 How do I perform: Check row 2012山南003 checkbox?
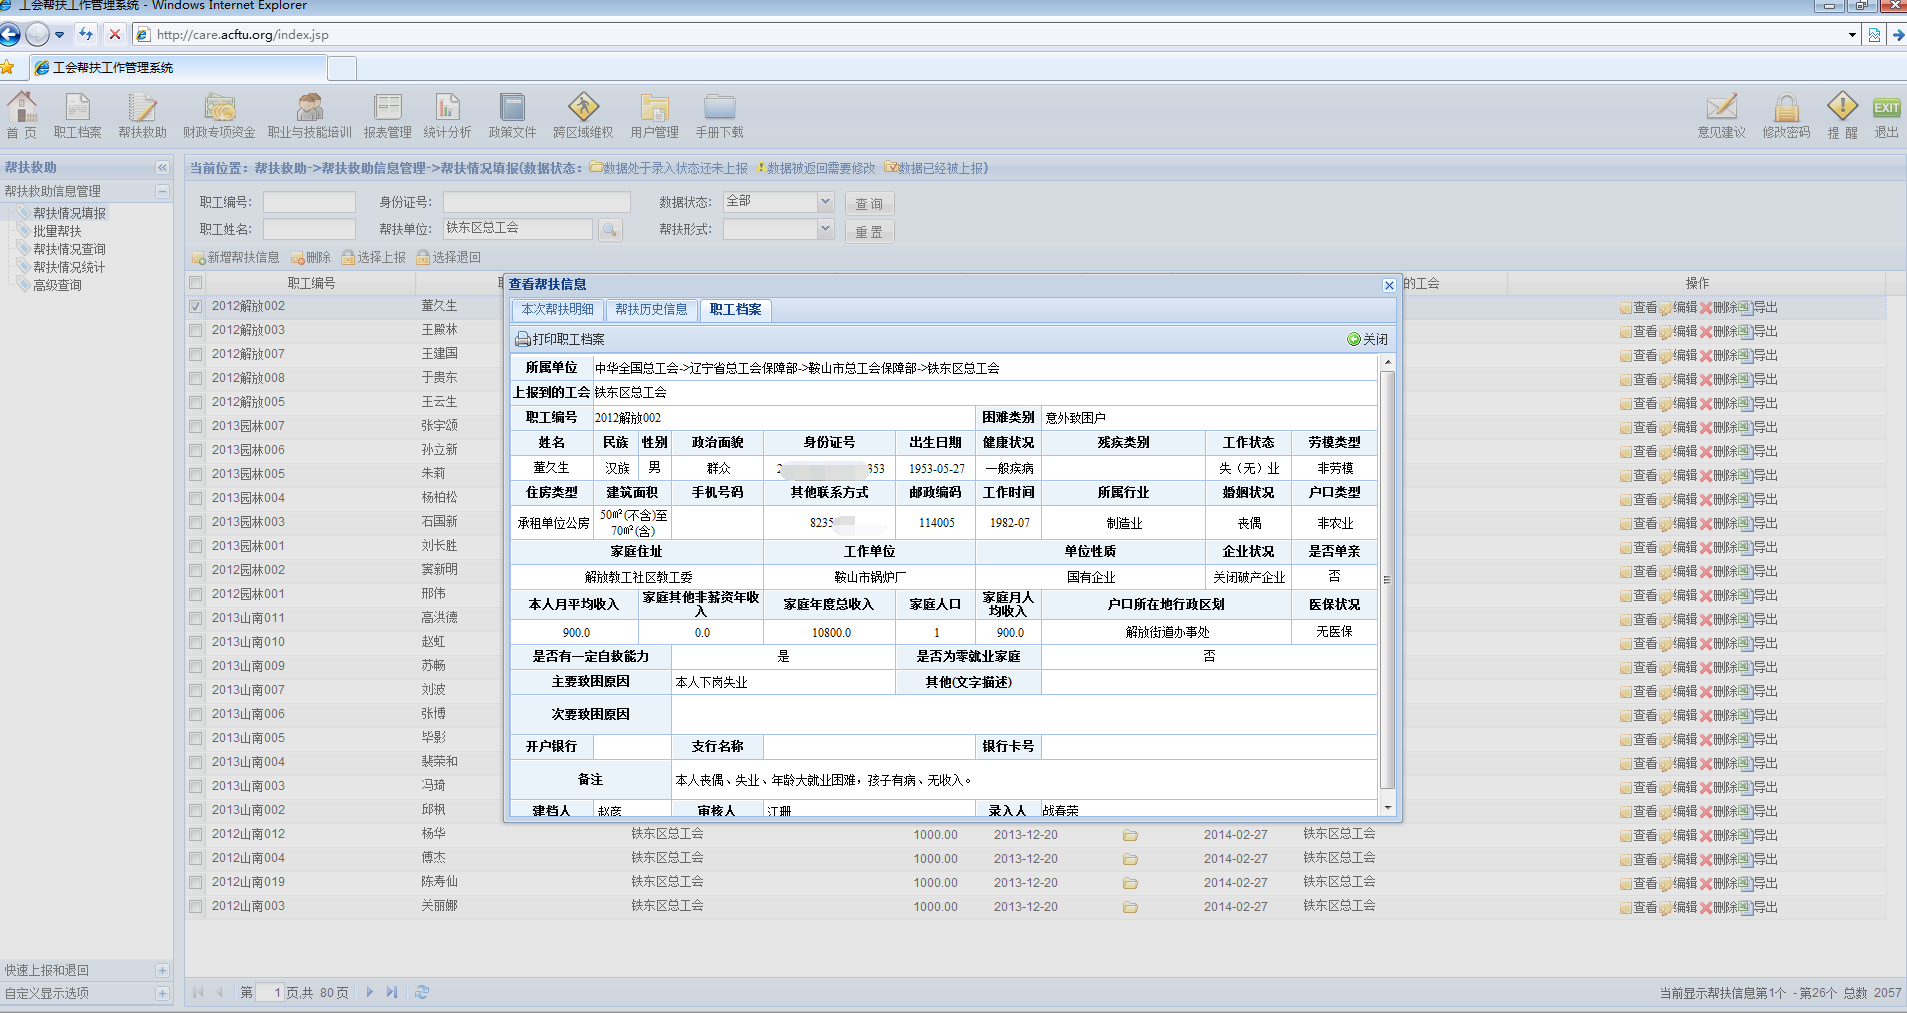196,906
